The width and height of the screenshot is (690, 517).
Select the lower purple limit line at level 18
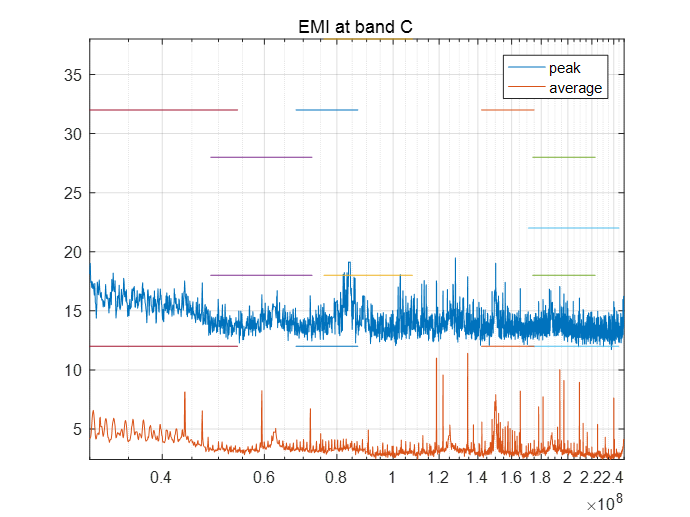tap(261, 275)
